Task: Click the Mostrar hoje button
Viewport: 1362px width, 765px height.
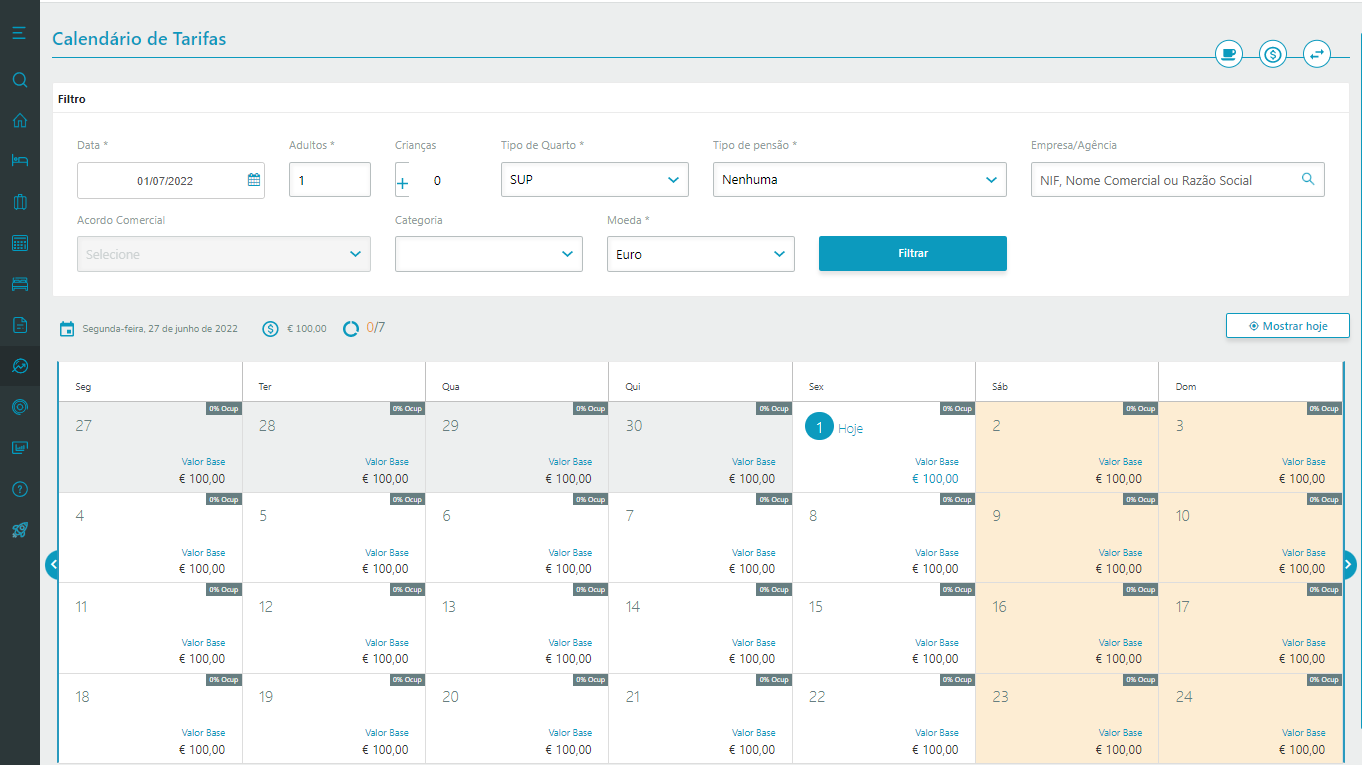Action: click(x=1287, y=326)
